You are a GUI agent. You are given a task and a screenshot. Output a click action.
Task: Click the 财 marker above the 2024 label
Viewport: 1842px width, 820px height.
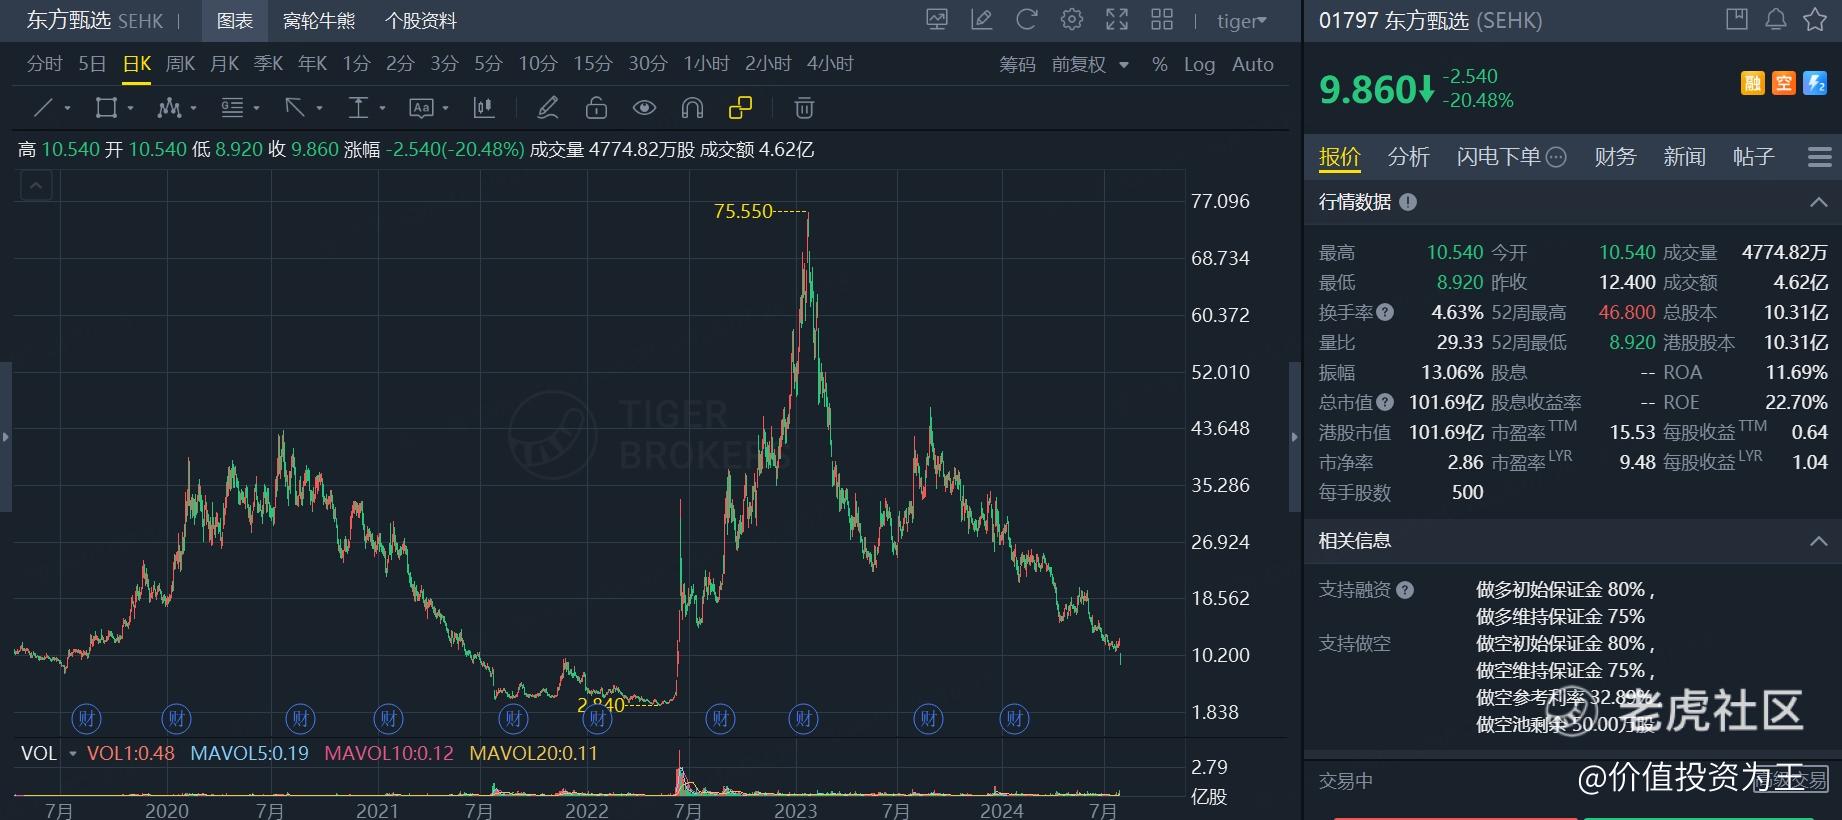click(x=1014, y=718)
